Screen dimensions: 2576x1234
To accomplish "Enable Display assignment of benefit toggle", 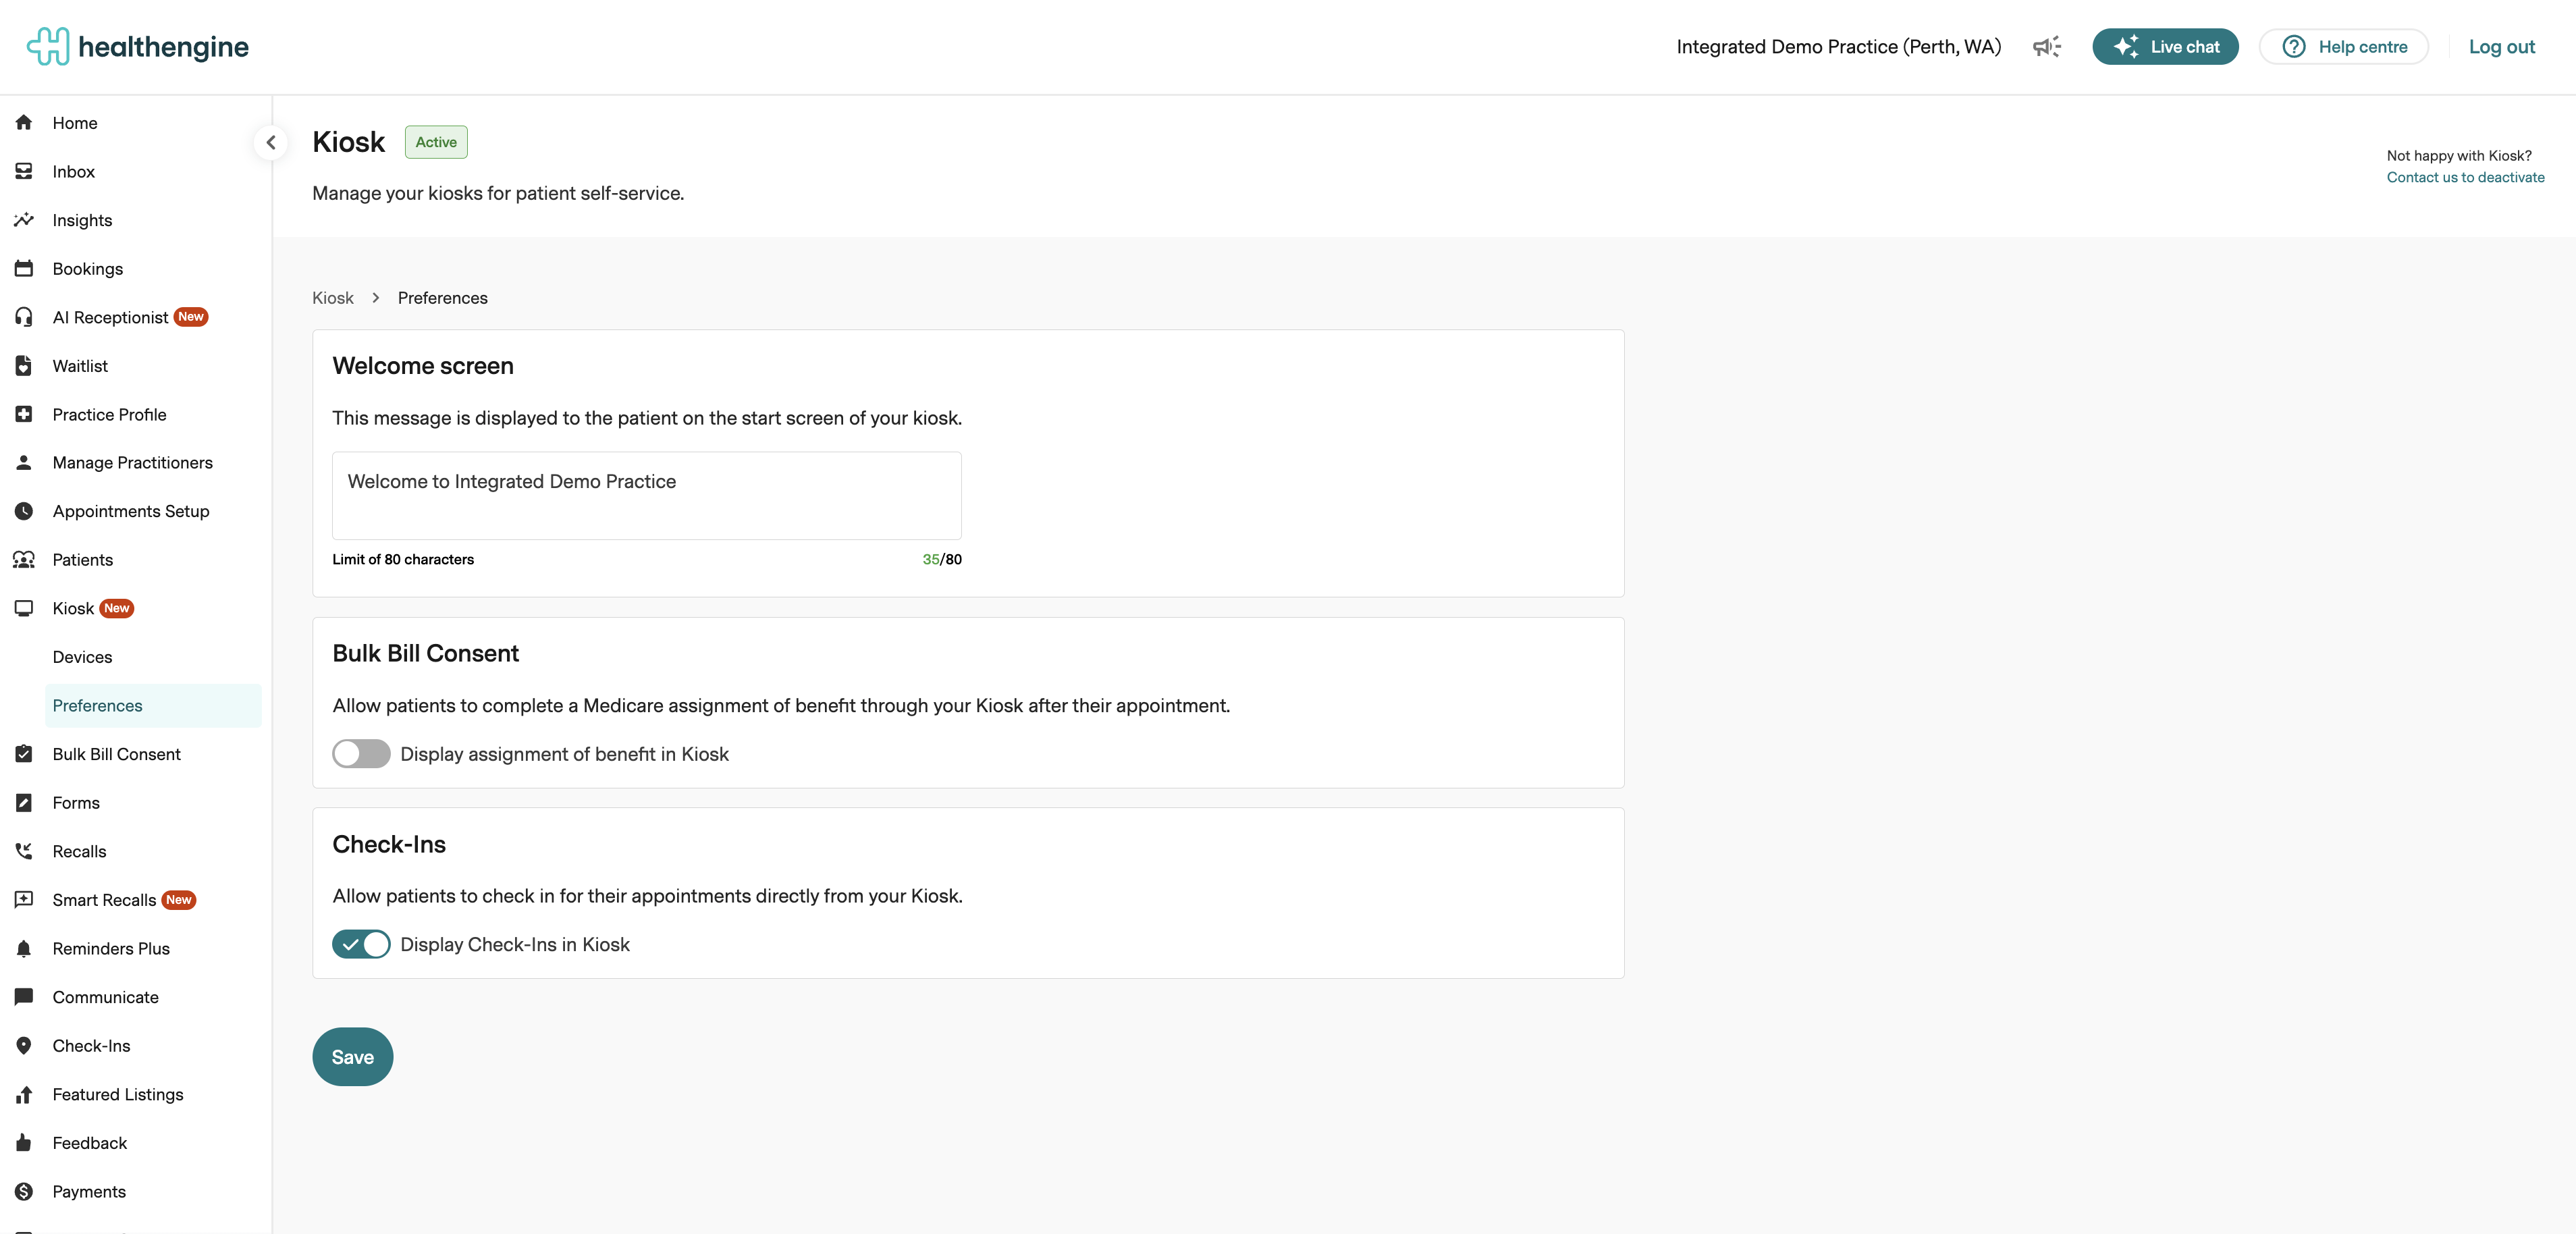I will click(361, 754).
